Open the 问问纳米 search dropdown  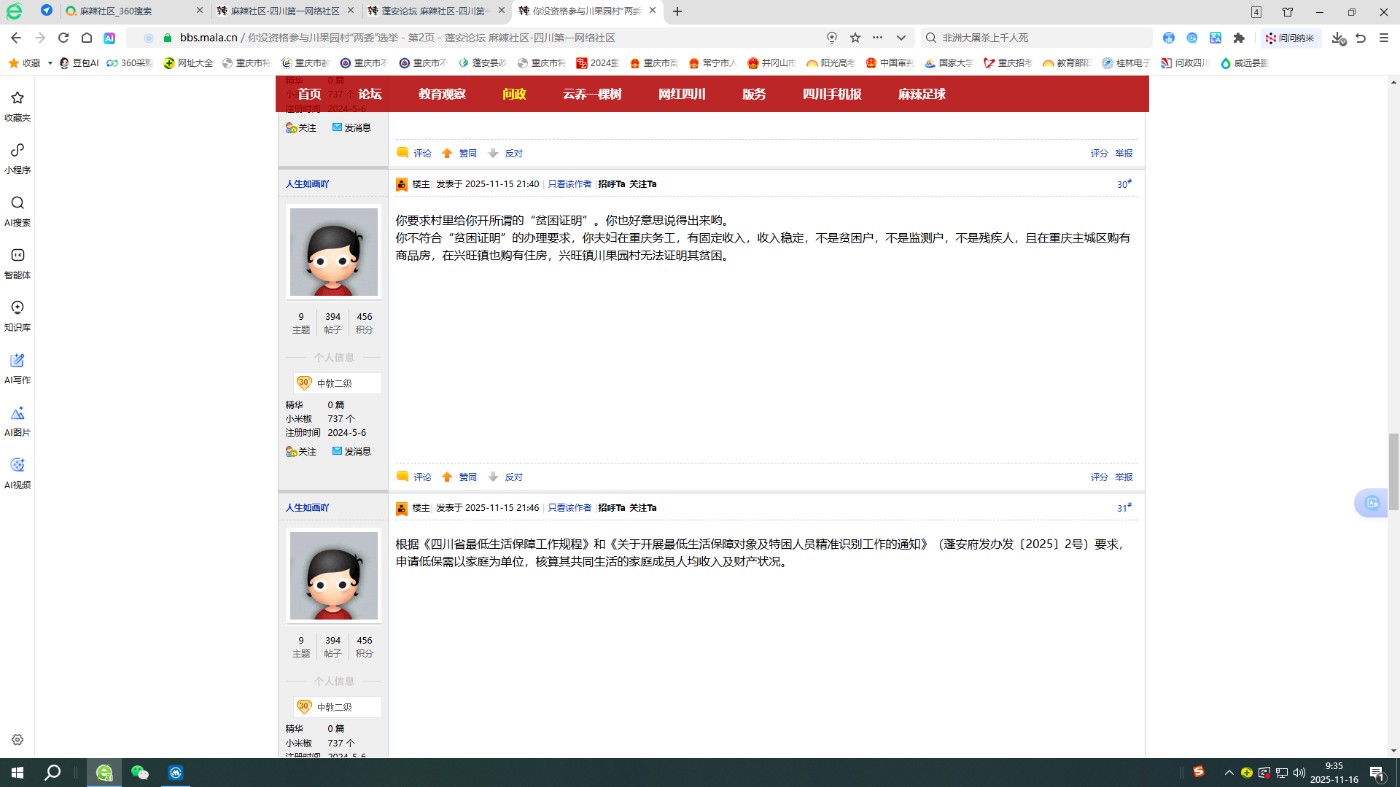[x=1291, y=37]
